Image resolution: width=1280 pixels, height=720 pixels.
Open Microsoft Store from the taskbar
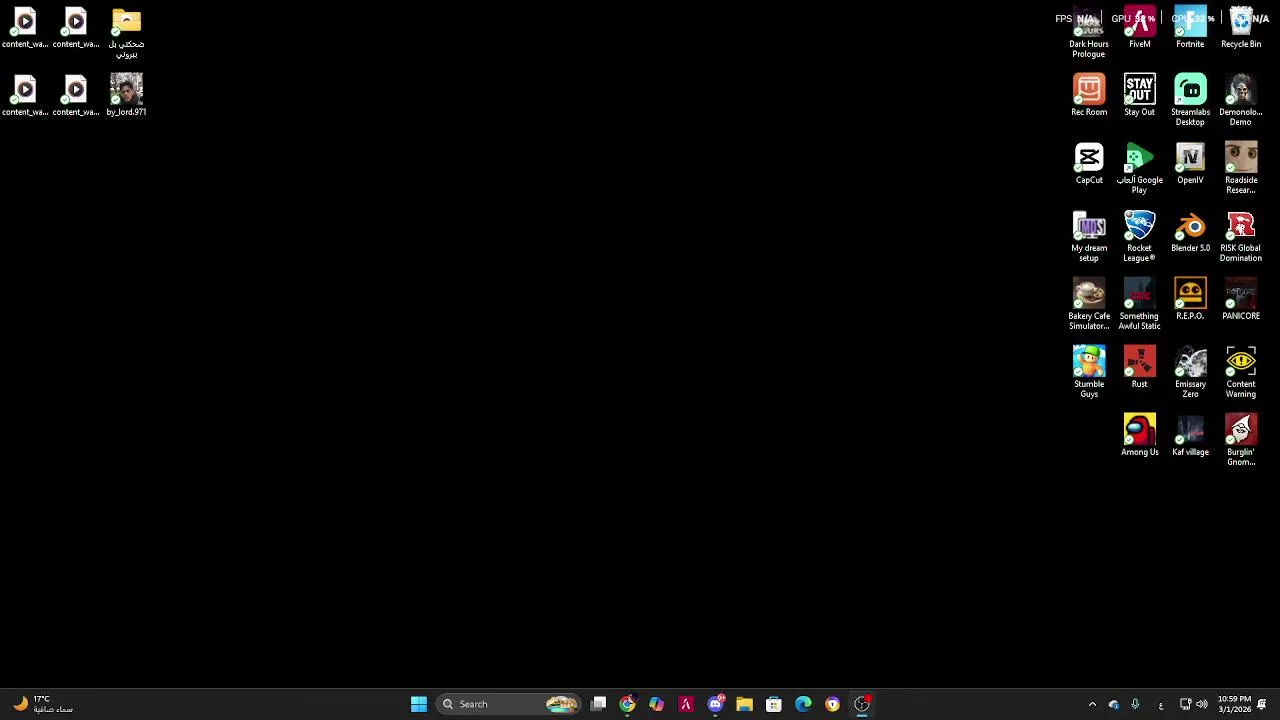coord(774,704)
